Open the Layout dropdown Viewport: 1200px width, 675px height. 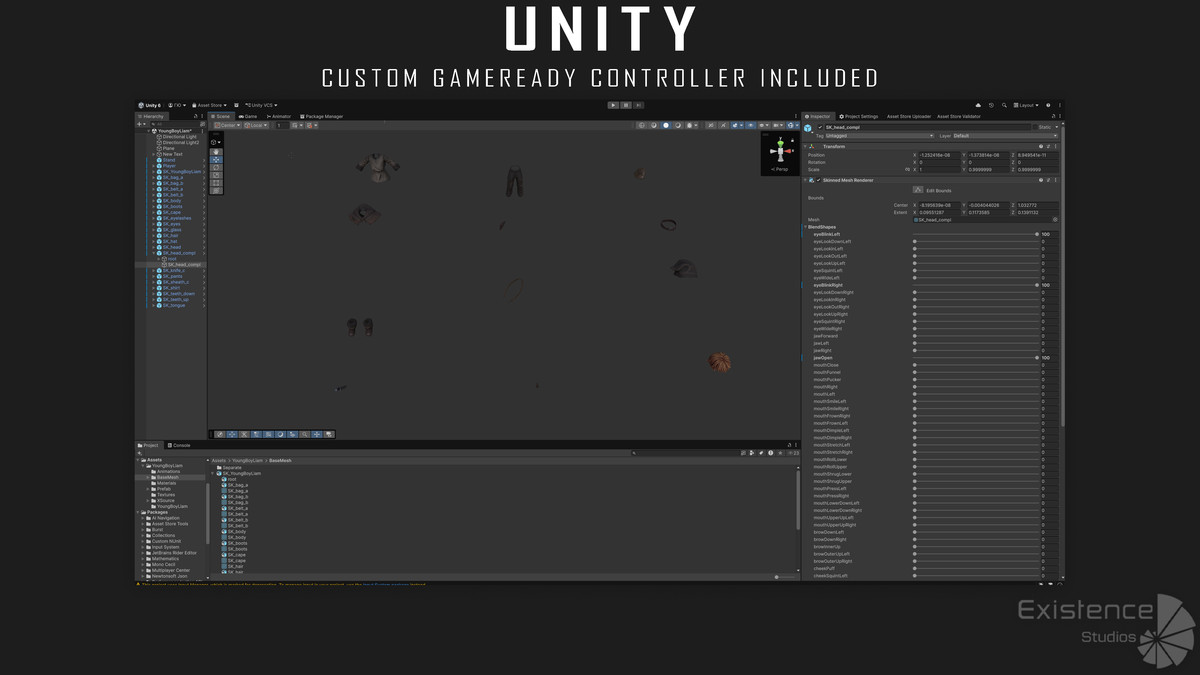point(1024,105)
